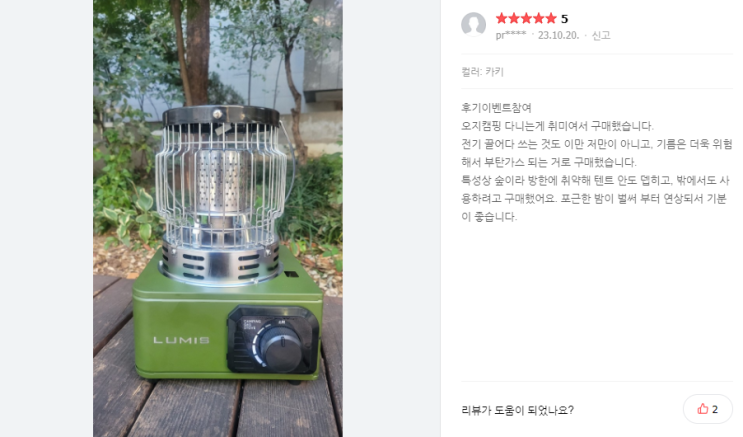743x437 pixels.
Task: Select the fourth red rating star
Action: tap(538, 18)
